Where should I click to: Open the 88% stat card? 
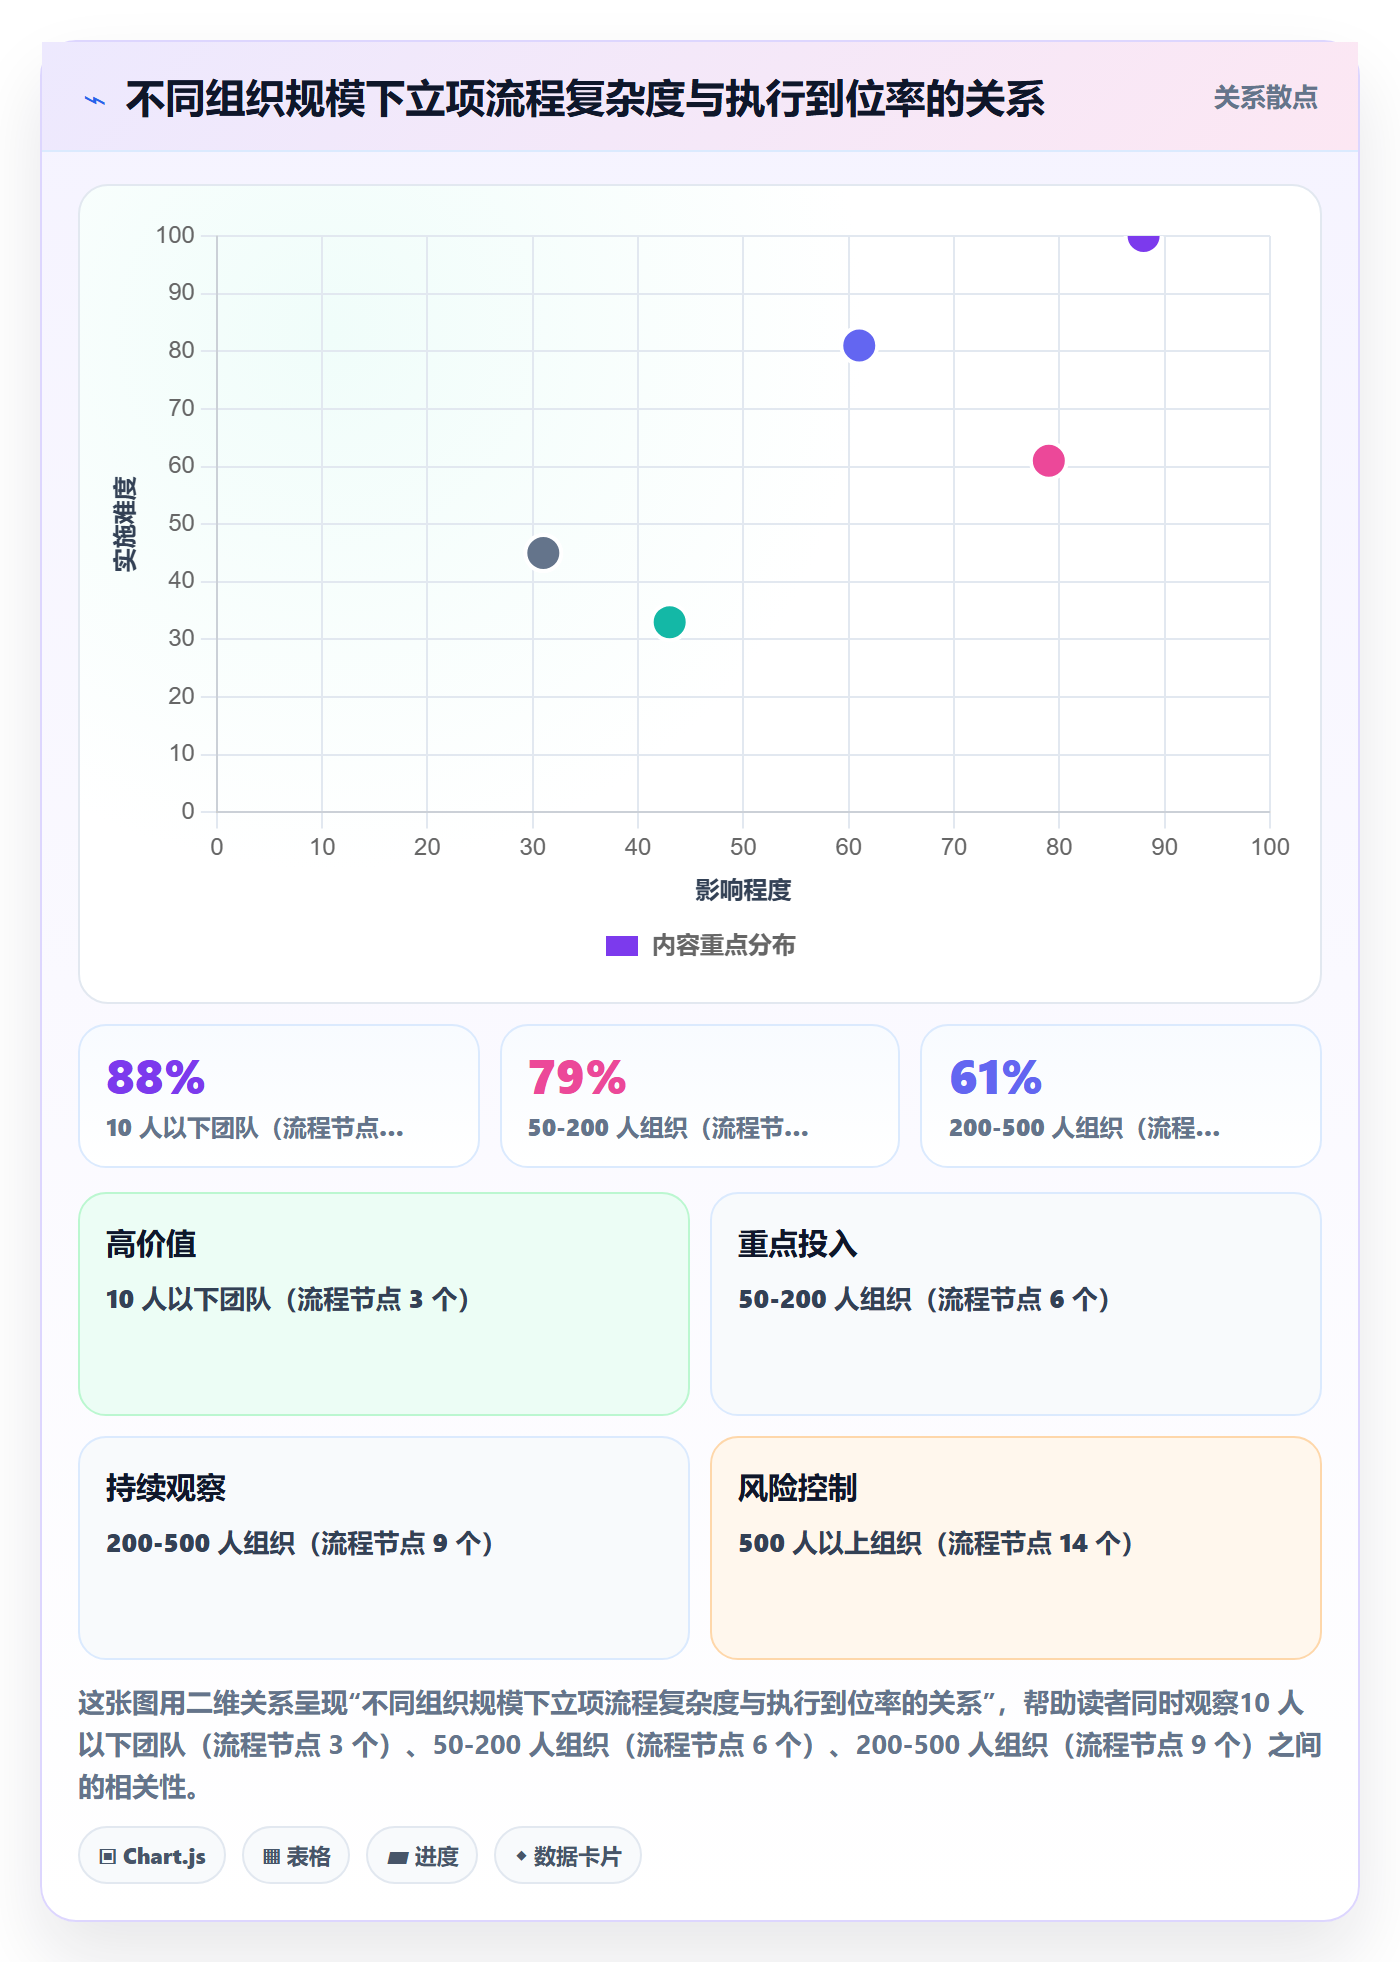pos(279,1096)
